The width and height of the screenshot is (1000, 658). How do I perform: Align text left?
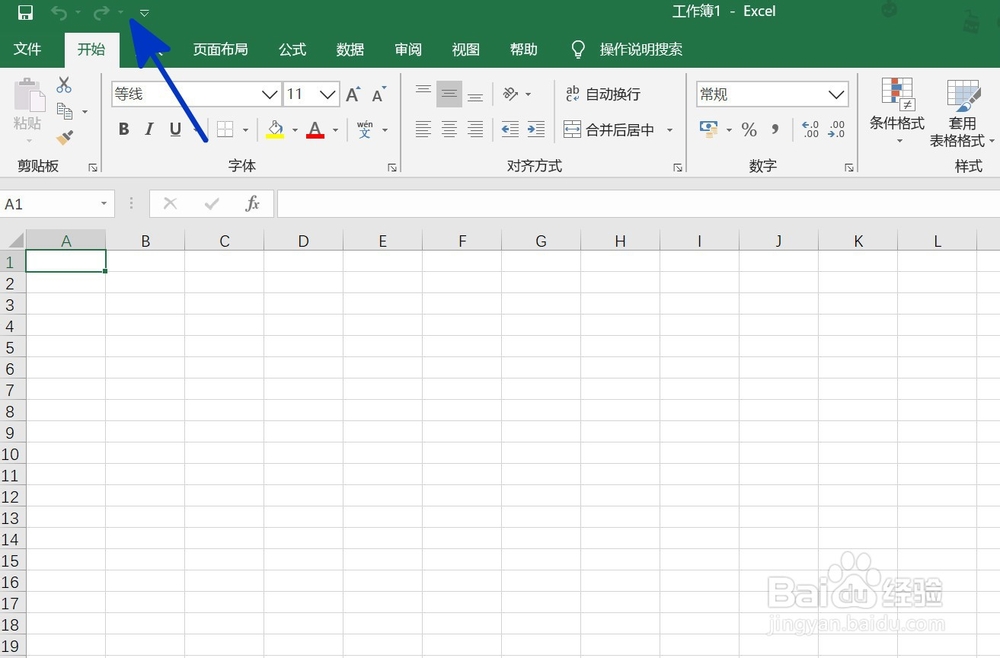423,129
